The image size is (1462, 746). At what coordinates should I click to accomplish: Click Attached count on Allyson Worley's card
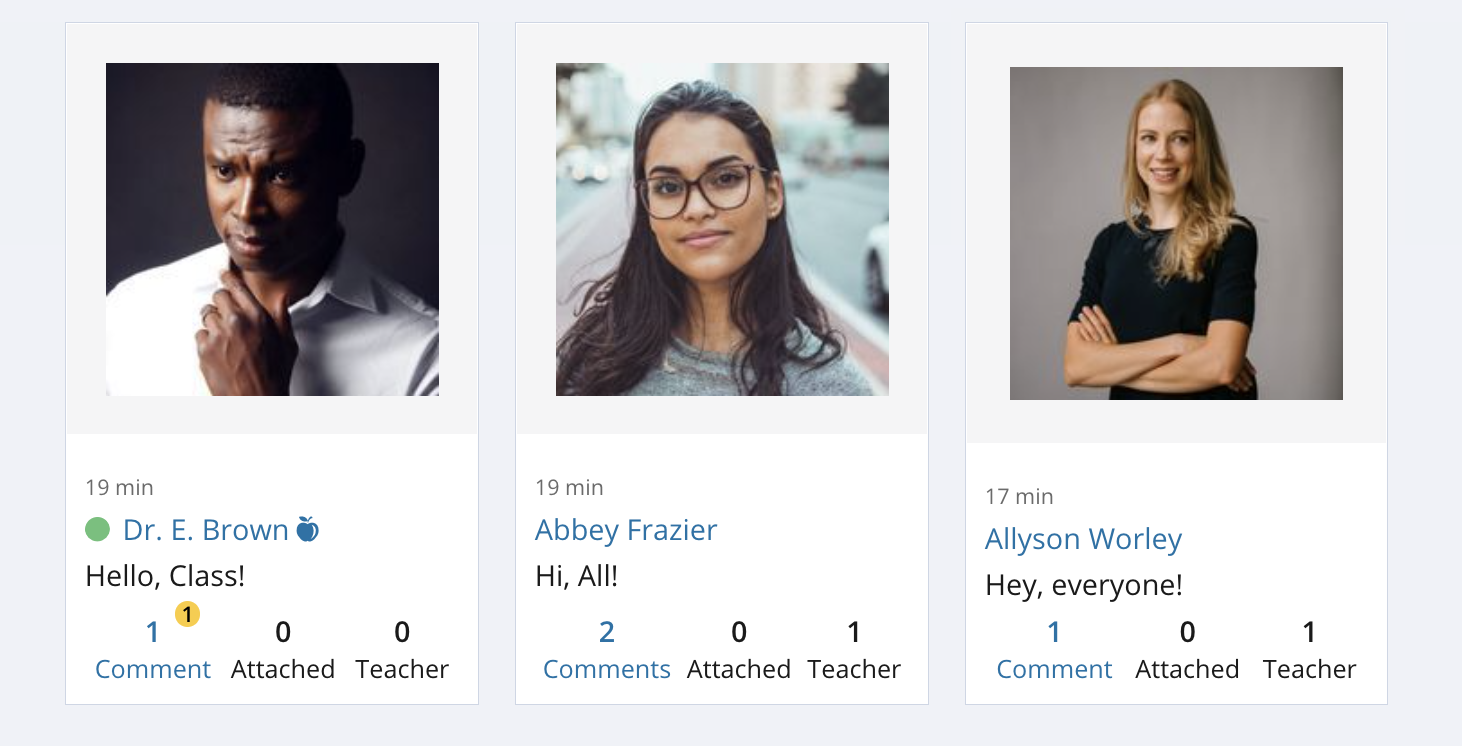[x=1187, y=651]
